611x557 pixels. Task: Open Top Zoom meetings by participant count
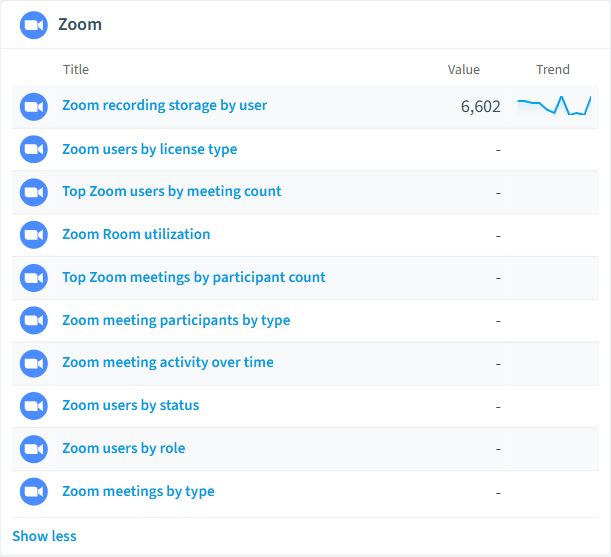[x=194, y=277]
